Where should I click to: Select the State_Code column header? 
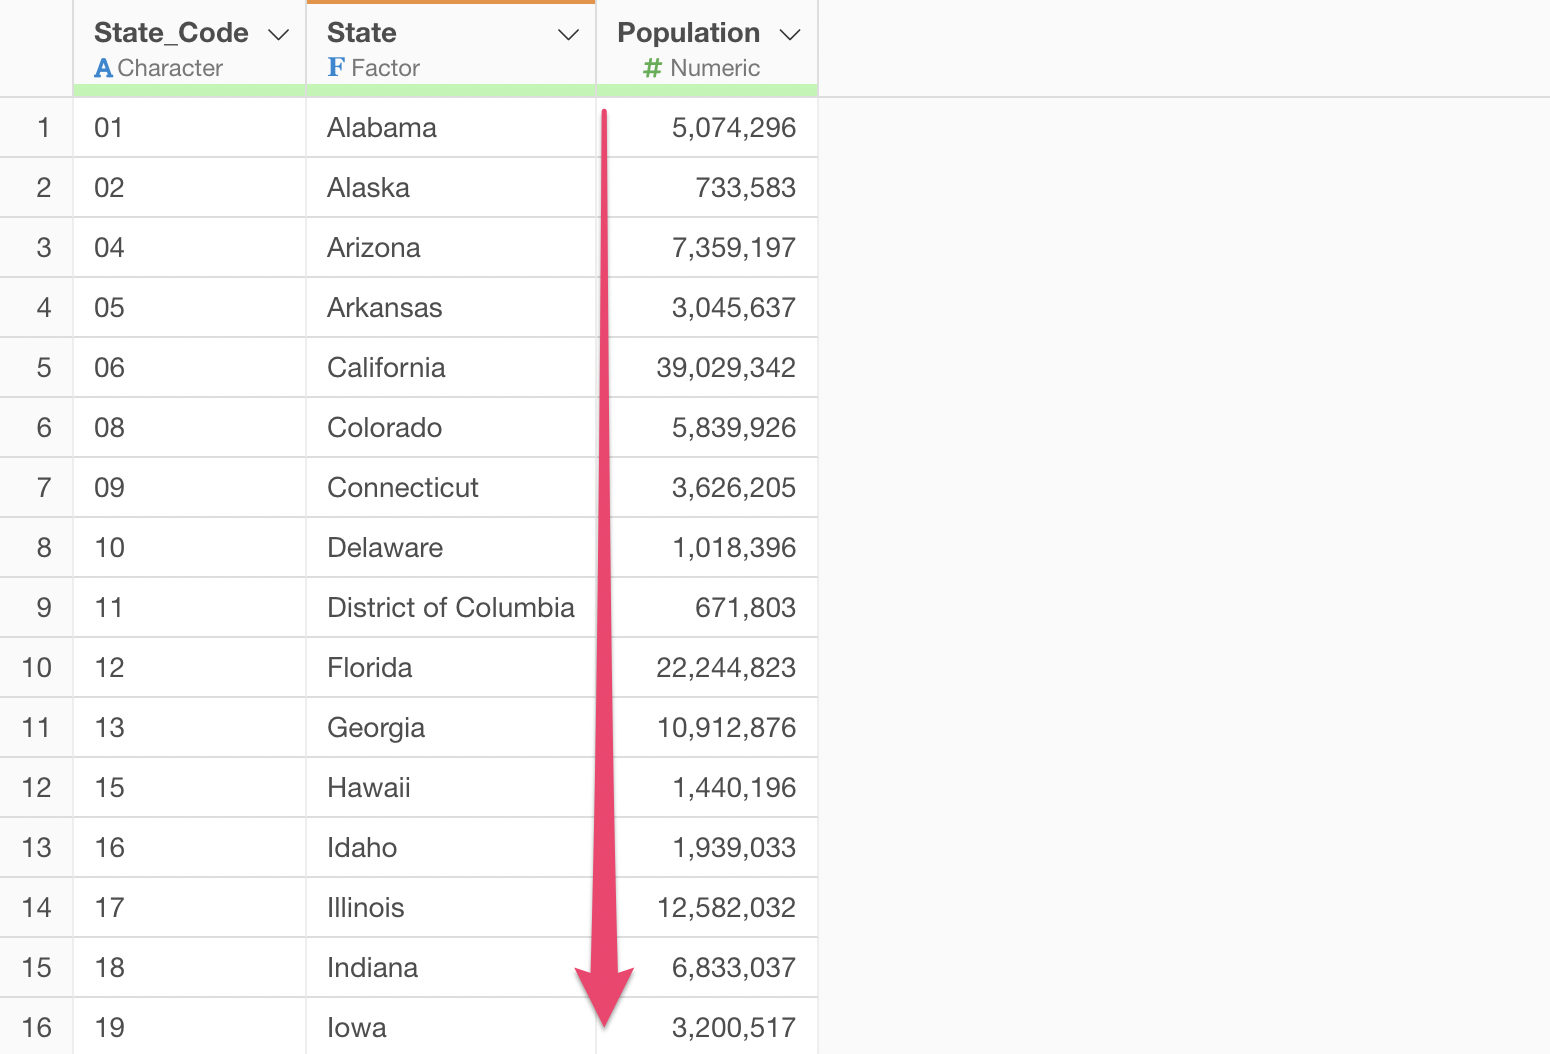point(171,33)
